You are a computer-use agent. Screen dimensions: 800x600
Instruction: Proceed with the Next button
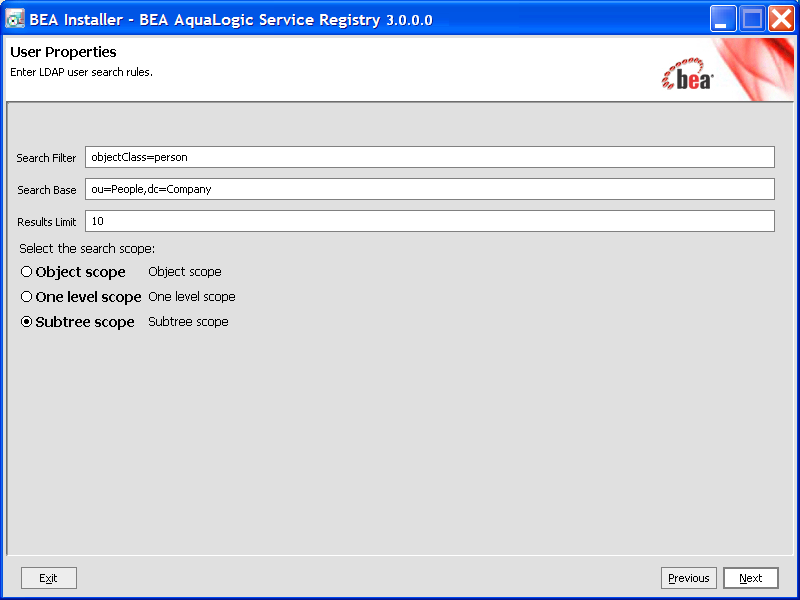point(751,578)
